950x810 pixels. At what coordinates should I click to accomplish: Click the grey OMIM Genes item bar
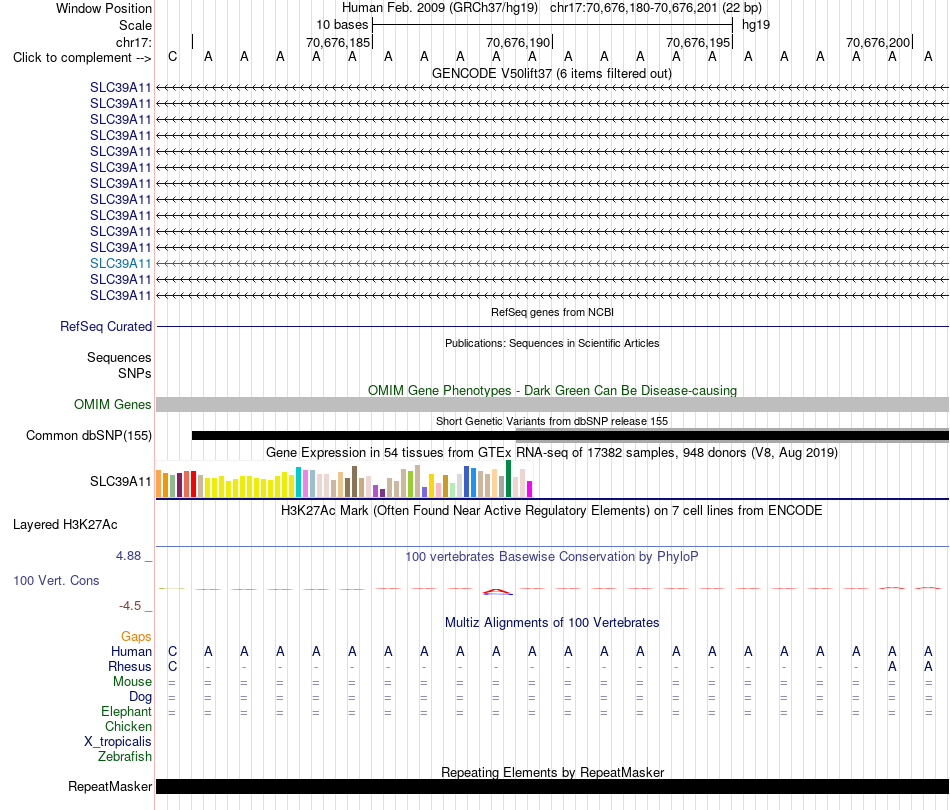coord(552,405)
